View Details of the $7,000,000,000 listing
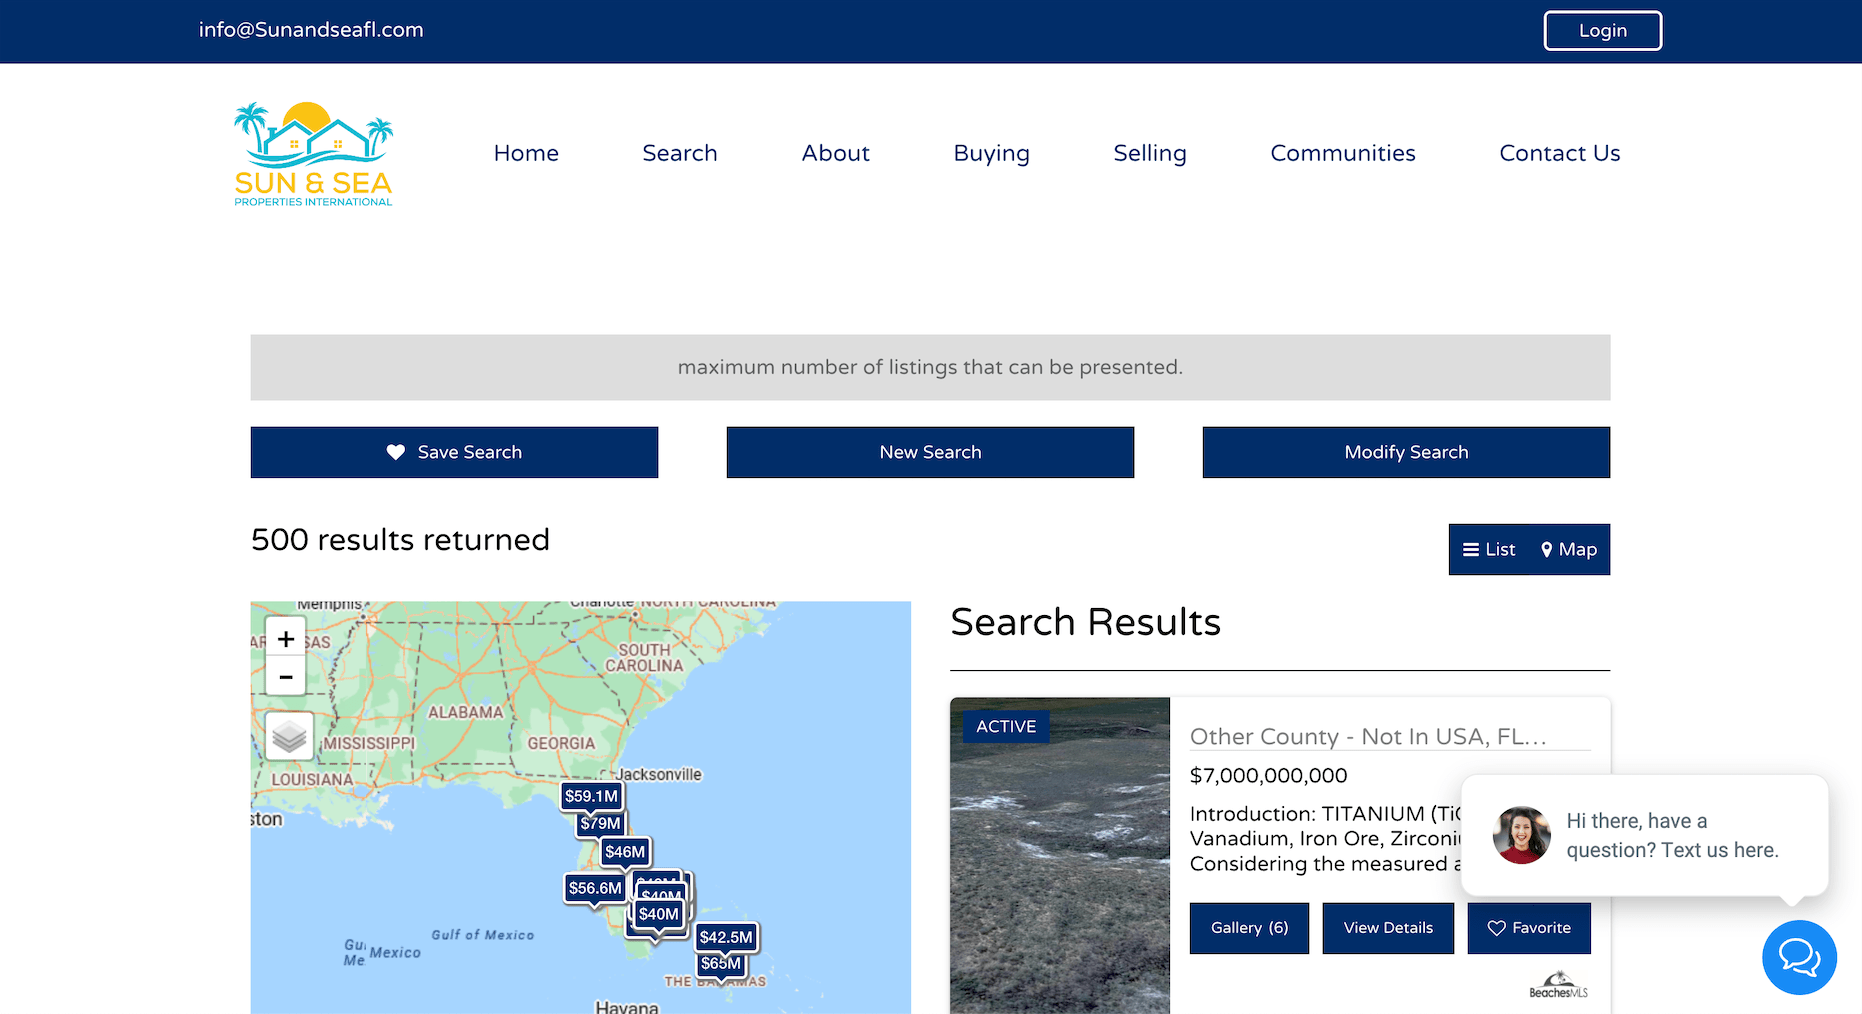Viewport: 1862px width, 1014px height. coord(1387,928)
